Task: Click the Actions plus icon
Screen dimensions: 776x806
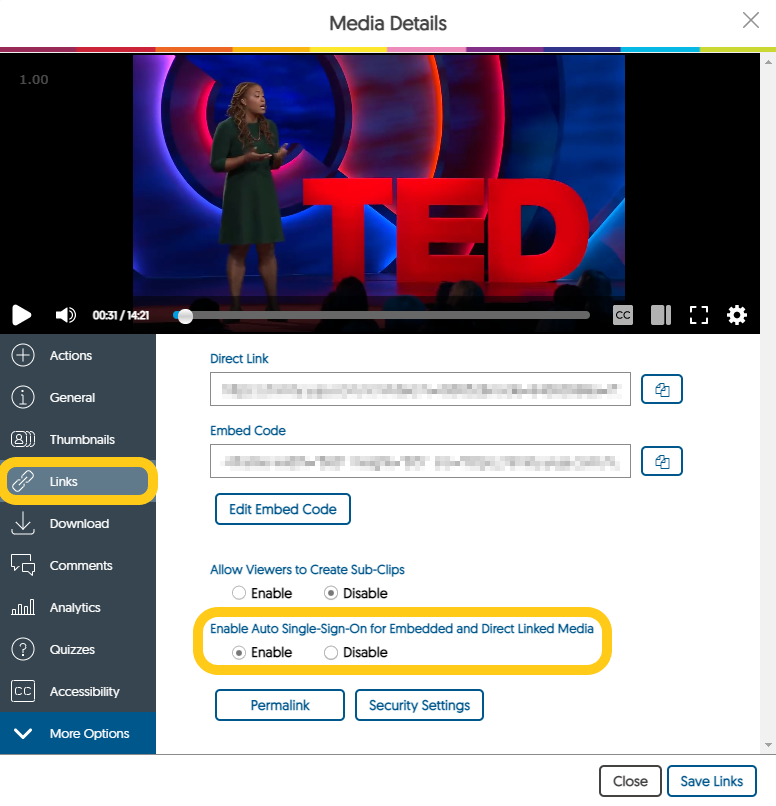Action: (23, 355)
